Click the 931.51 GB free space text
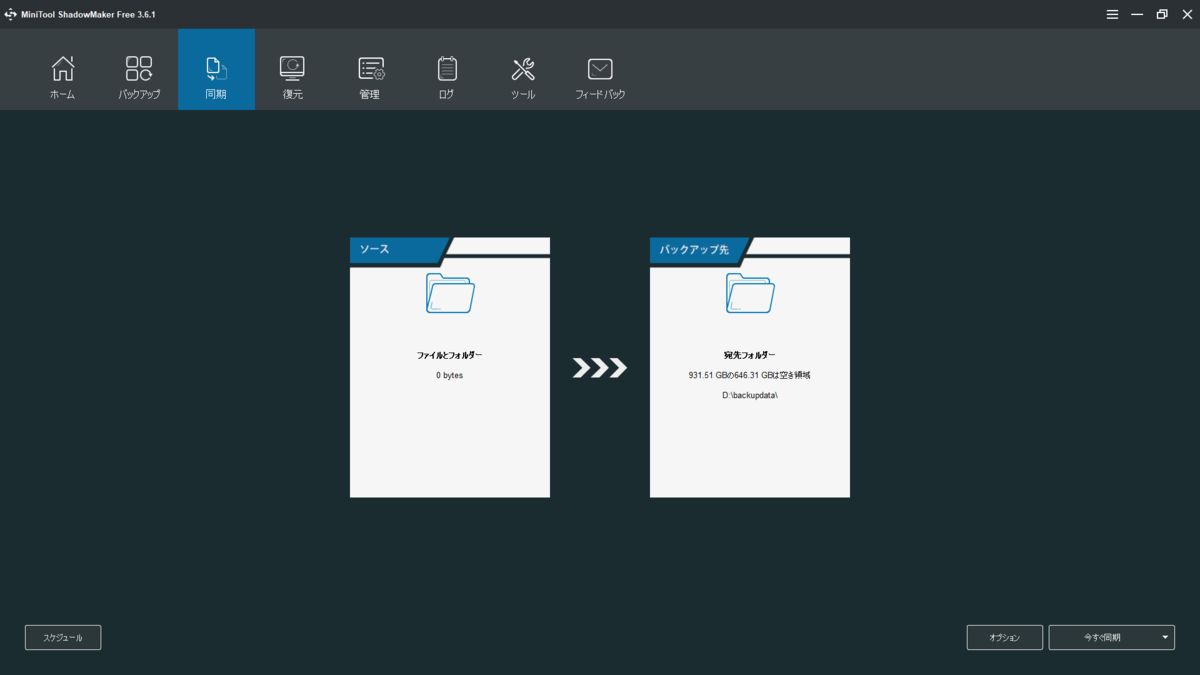This screenshot has height=675, width=1200. (750, 375)
